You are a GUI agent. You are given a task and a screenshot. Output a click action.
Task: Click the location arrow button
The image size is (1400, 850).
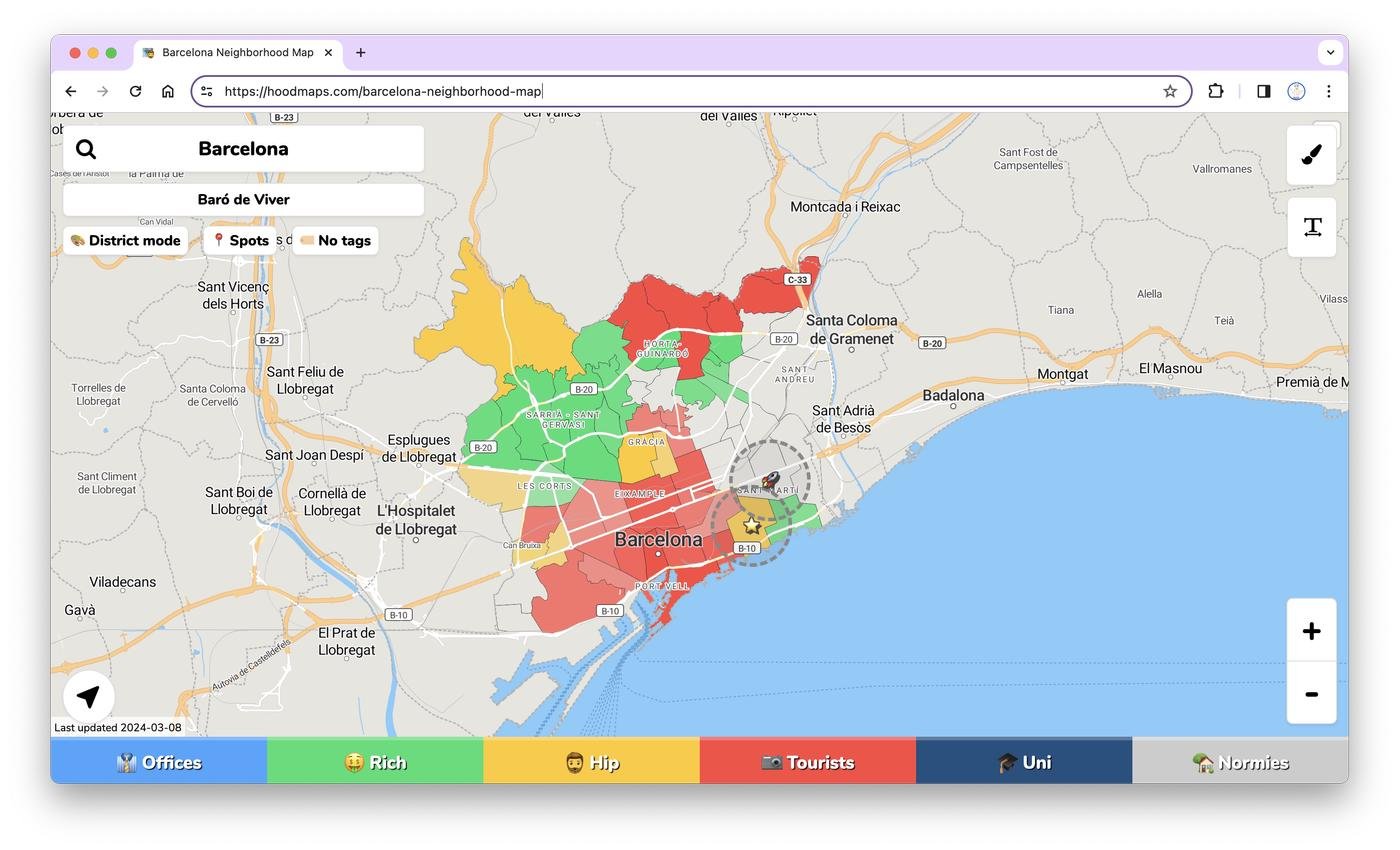pos(88,696)
